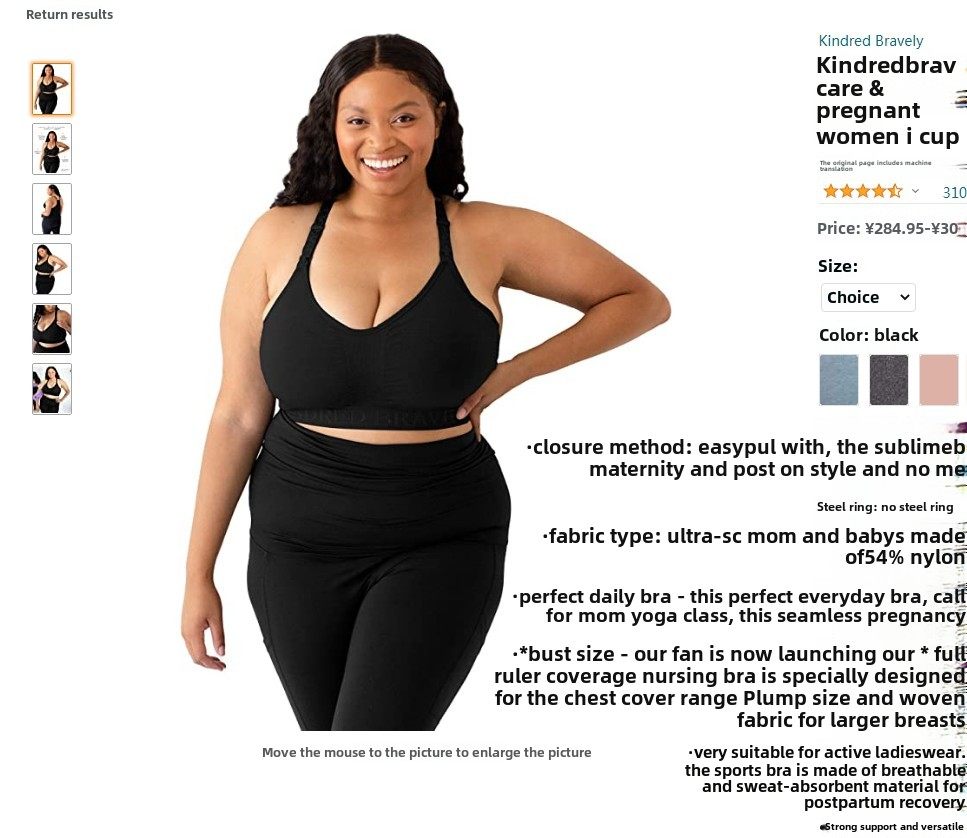This screenshot has width=967, height=838.
Task: Select the second thumbnail with feature callouts
Action: [x=52, y=149]
